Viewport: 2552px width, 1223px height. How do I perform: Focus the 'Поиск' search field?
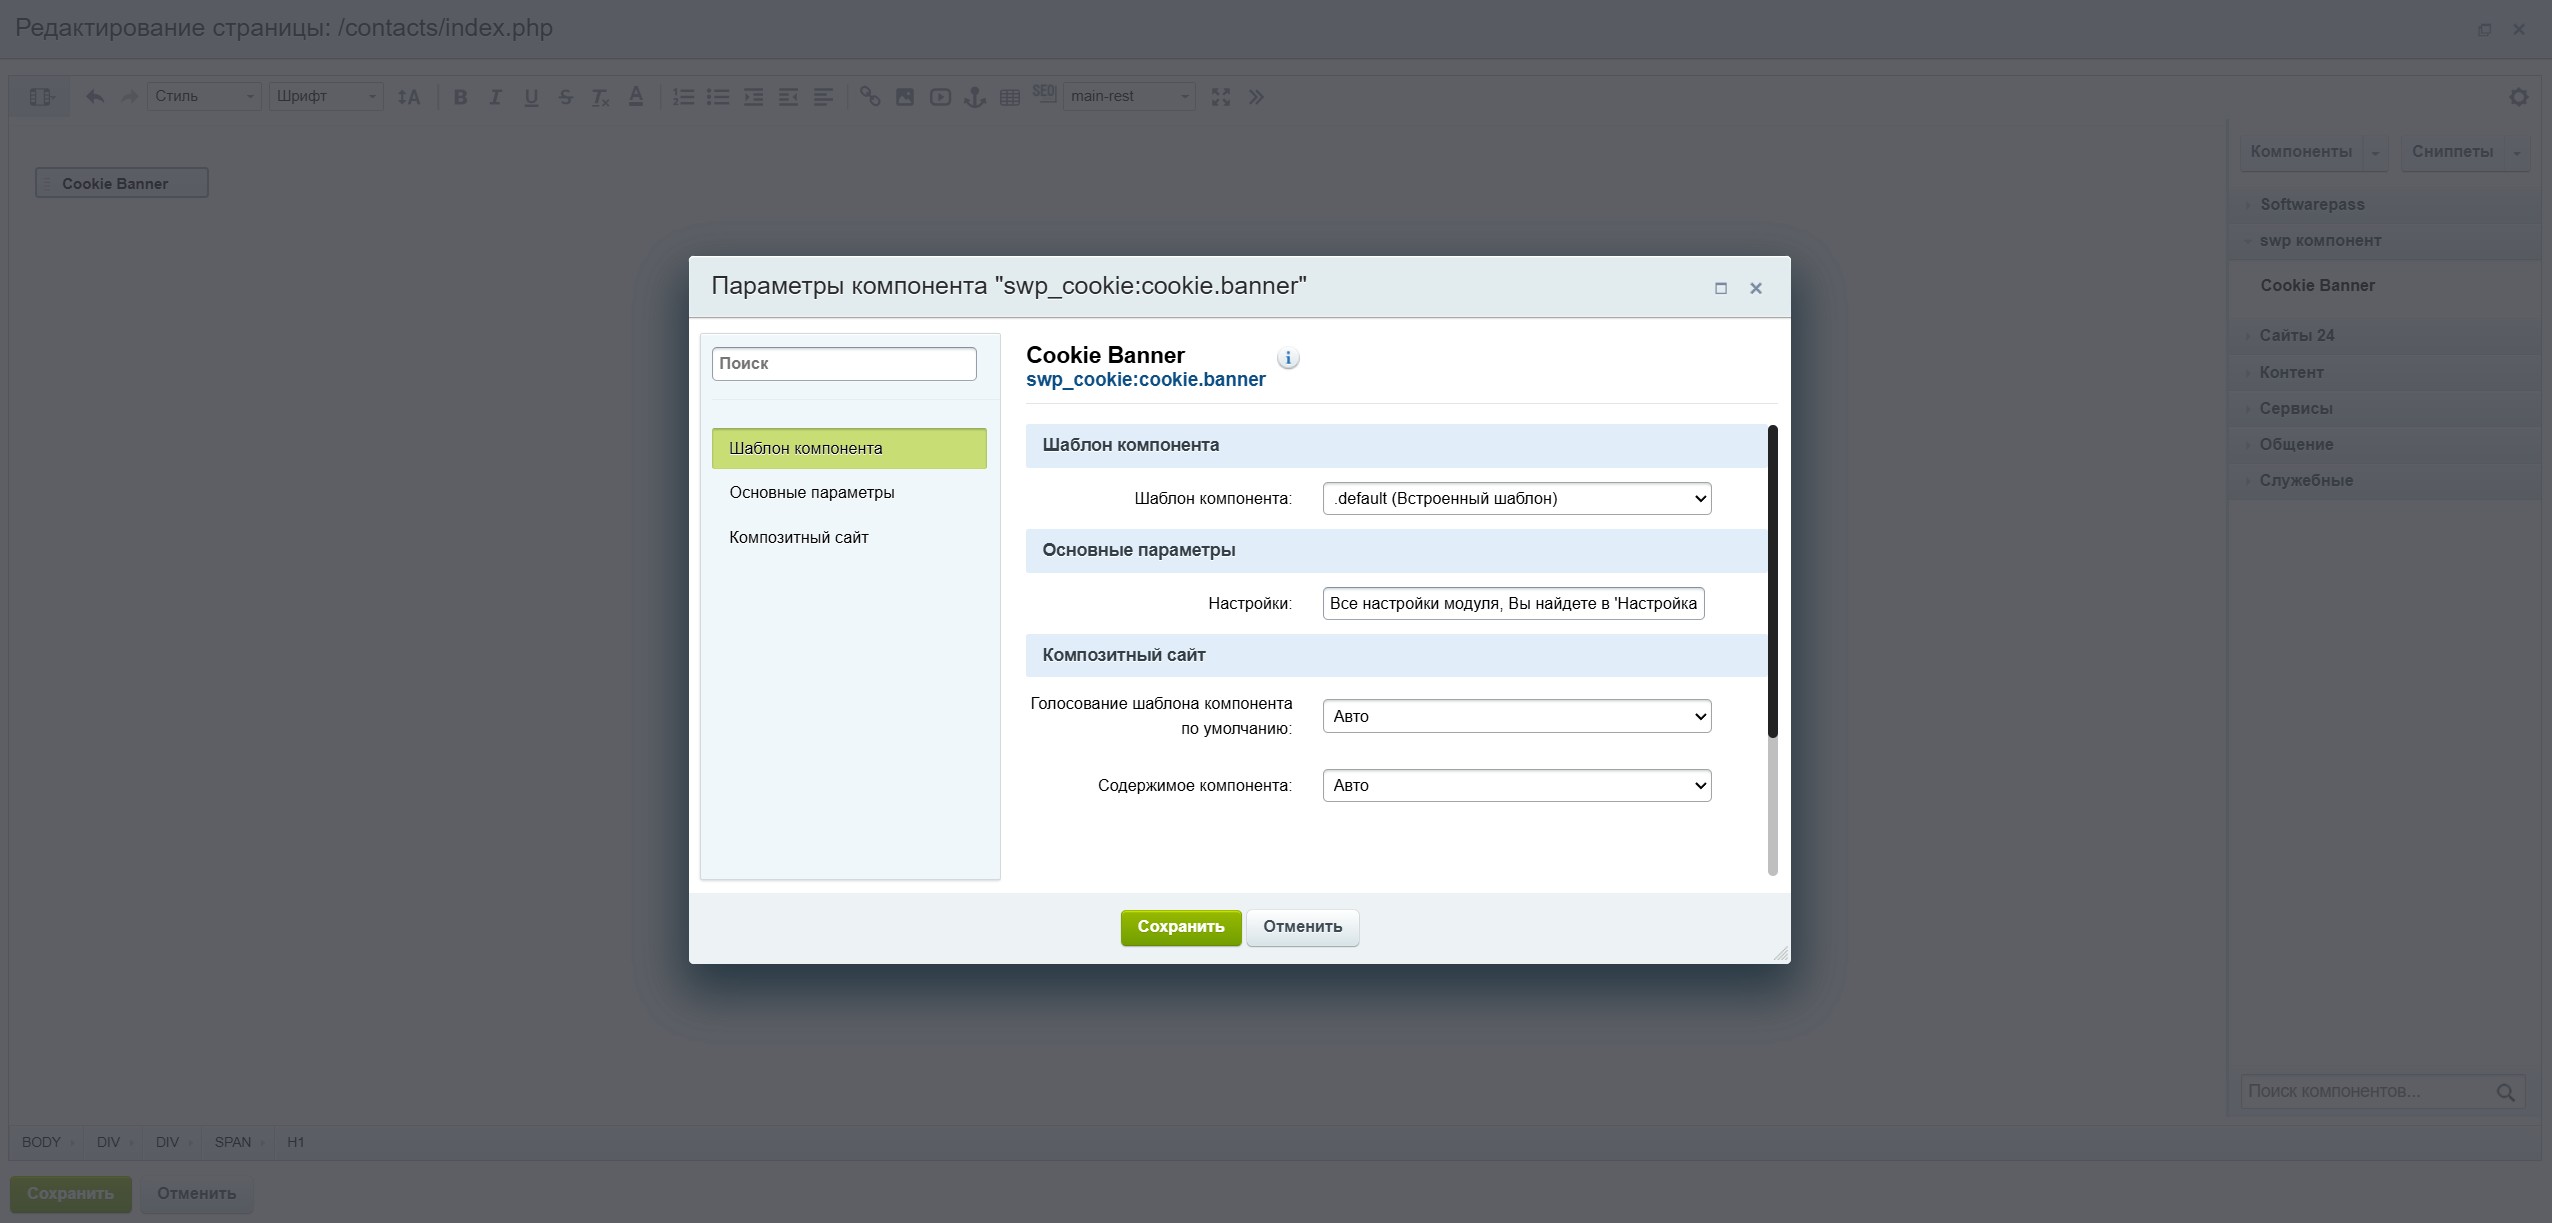click(x=843, y=364)
